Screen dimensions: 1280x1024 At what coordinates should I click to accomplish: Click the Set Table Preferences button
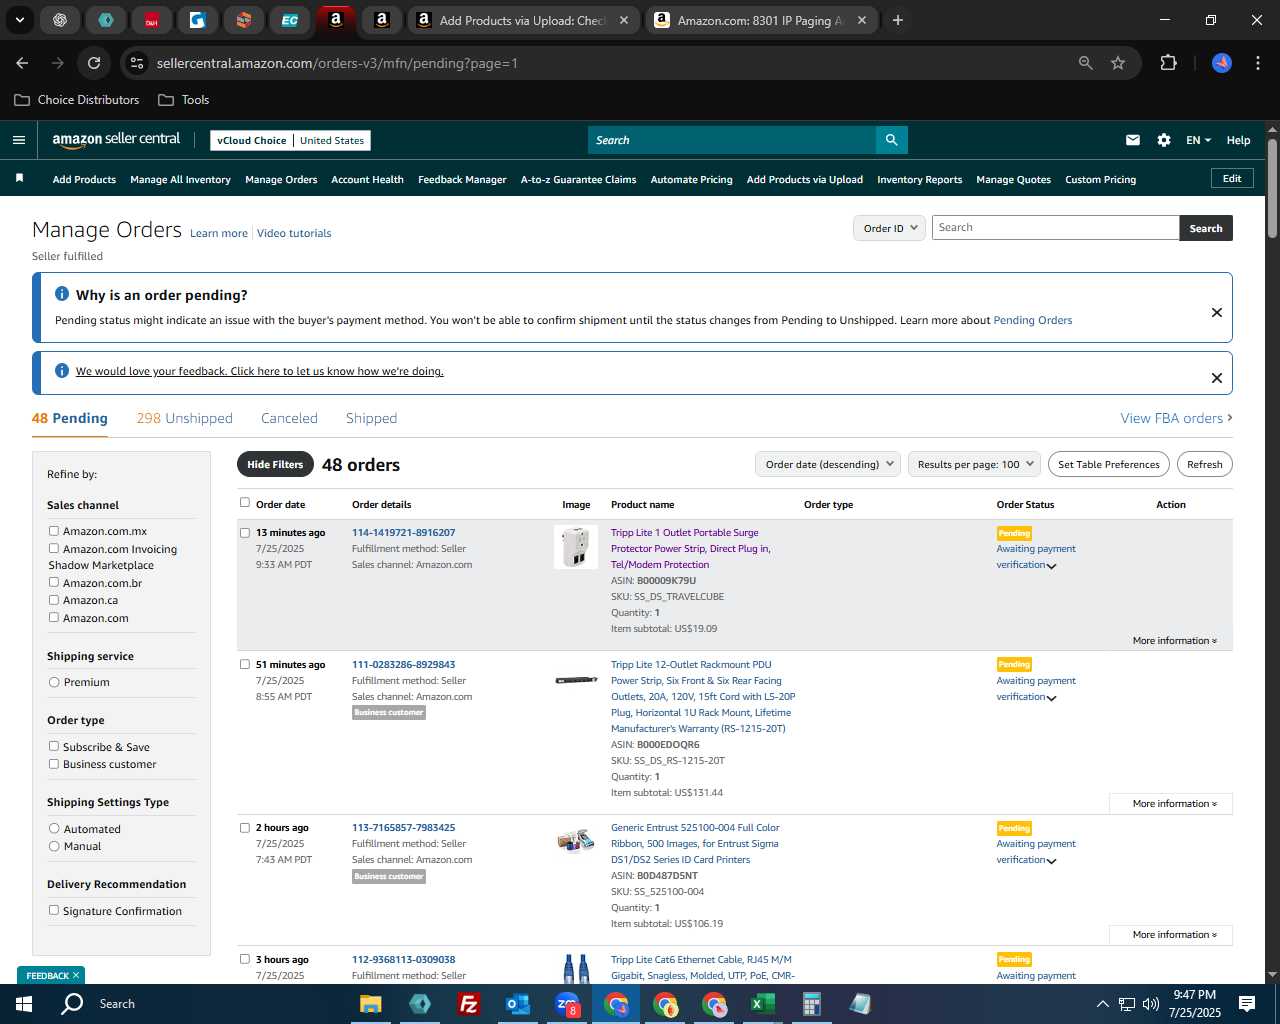[x=1109, y=464]
